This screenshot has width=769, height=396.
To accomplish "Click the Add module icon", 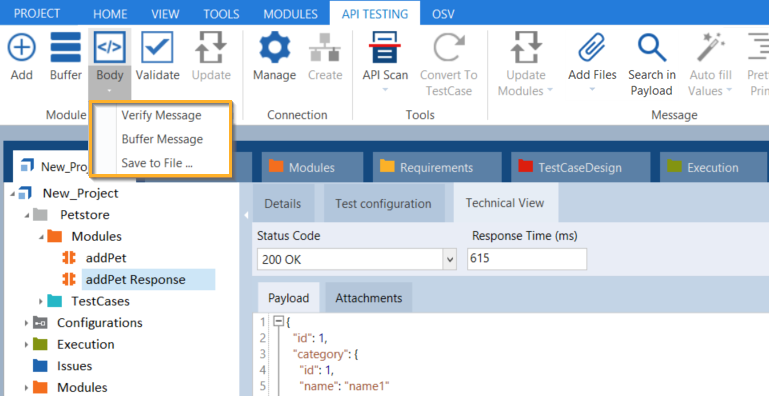I will tap(22, 48).
